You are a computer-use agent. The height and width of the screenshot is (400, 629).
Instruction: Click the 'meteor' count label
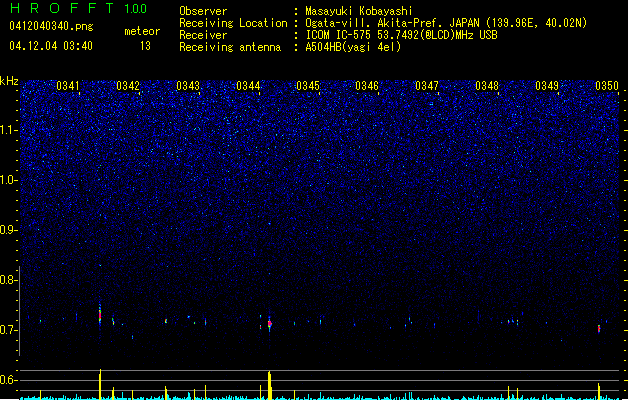click(x=142, y=31)
